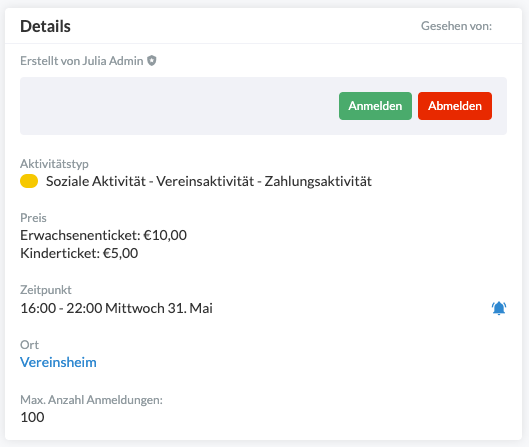The image size is (529, 447).
Task: Click the Preis field label
Action: click(33, 218)
